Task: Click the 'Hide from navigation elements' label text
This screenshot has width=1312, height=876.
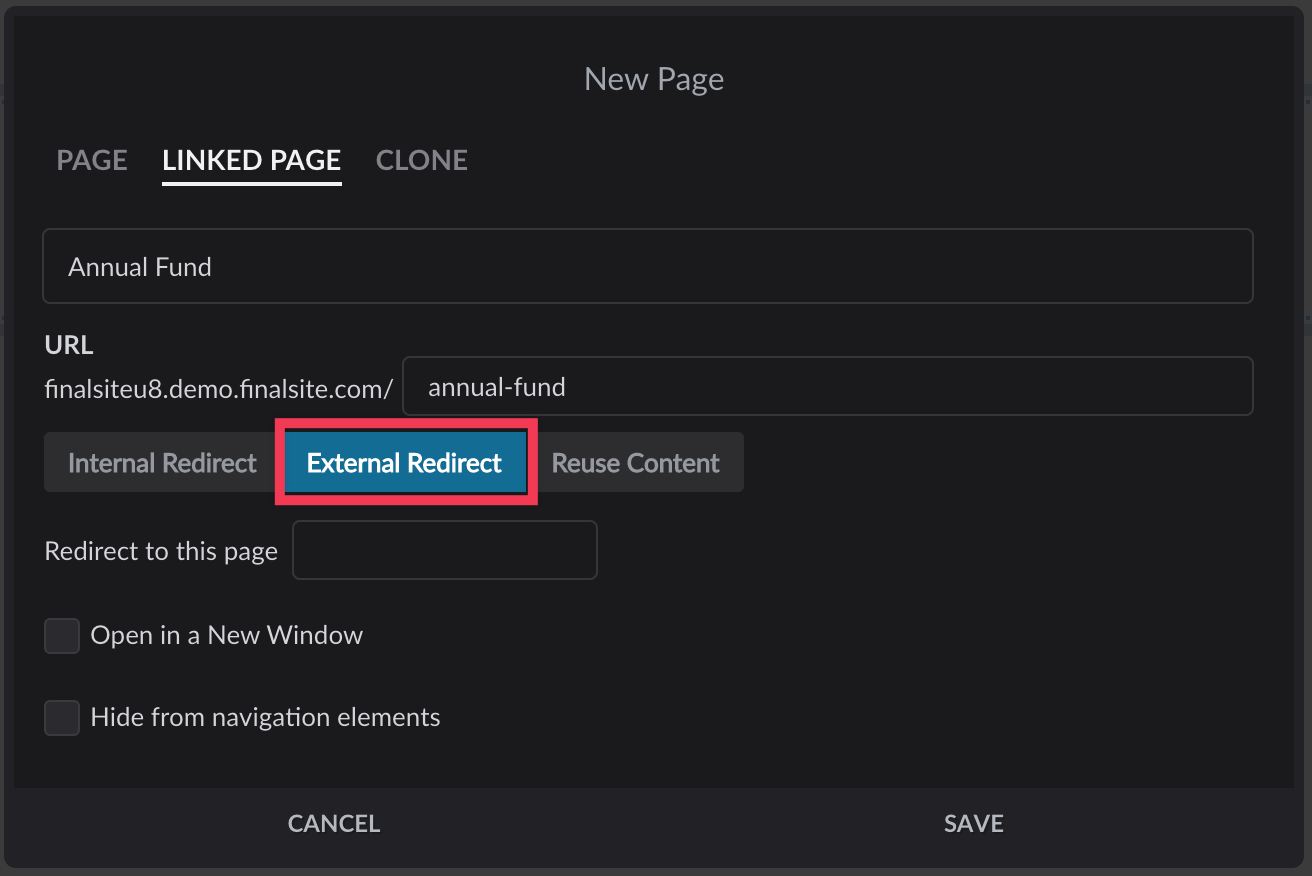Action: coord(265,718)
